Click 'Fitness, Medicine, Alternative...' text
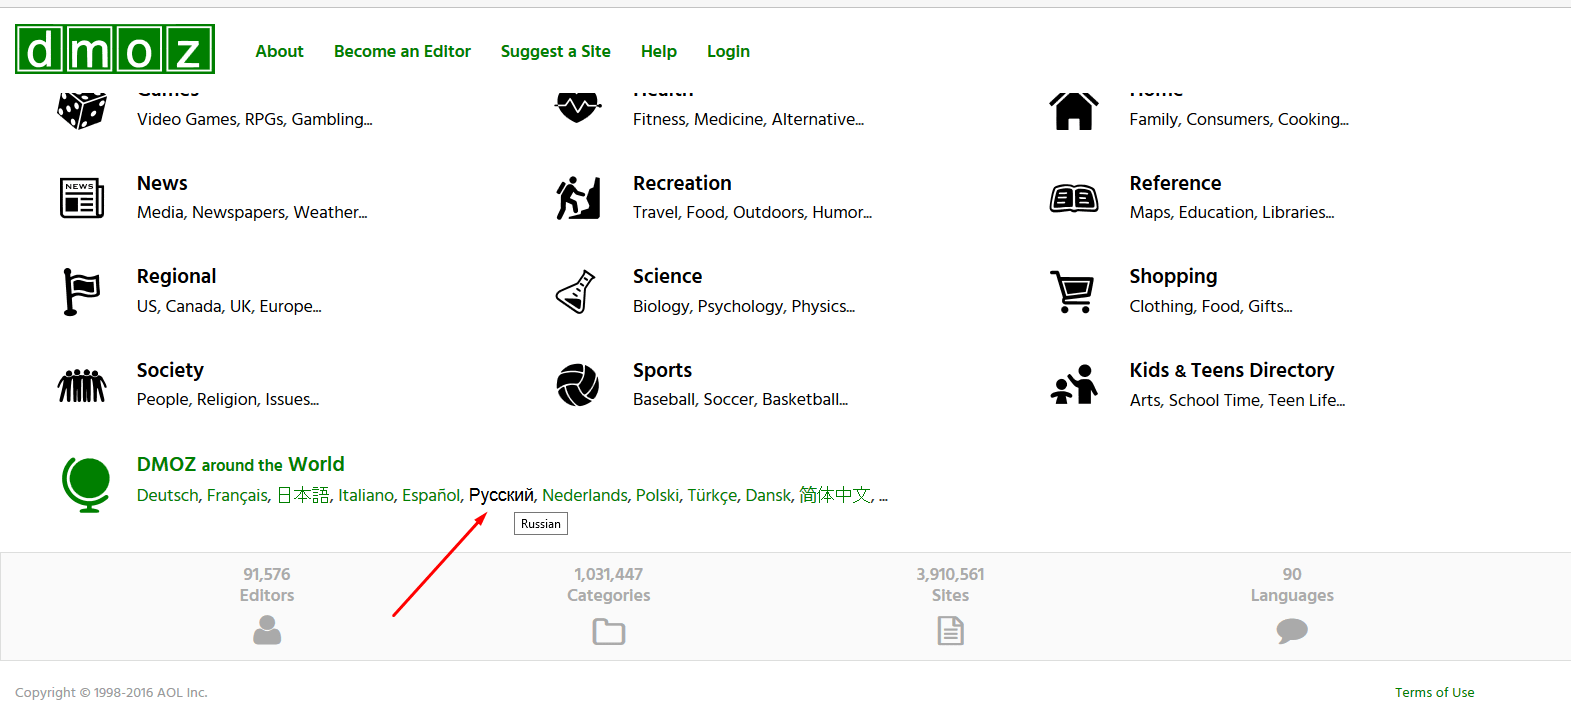This screenshot has width=1571, height=710. (x=749, y=119)
